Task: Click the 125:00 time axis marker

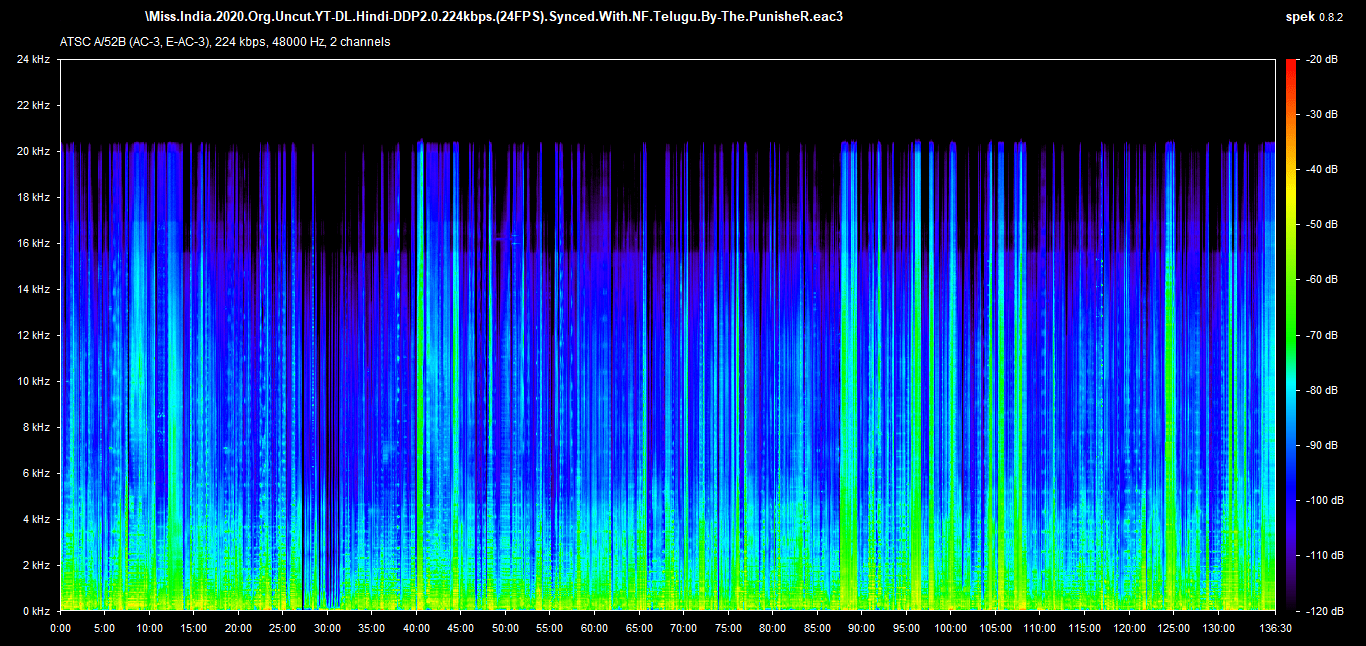Action: coord(1173,628)
